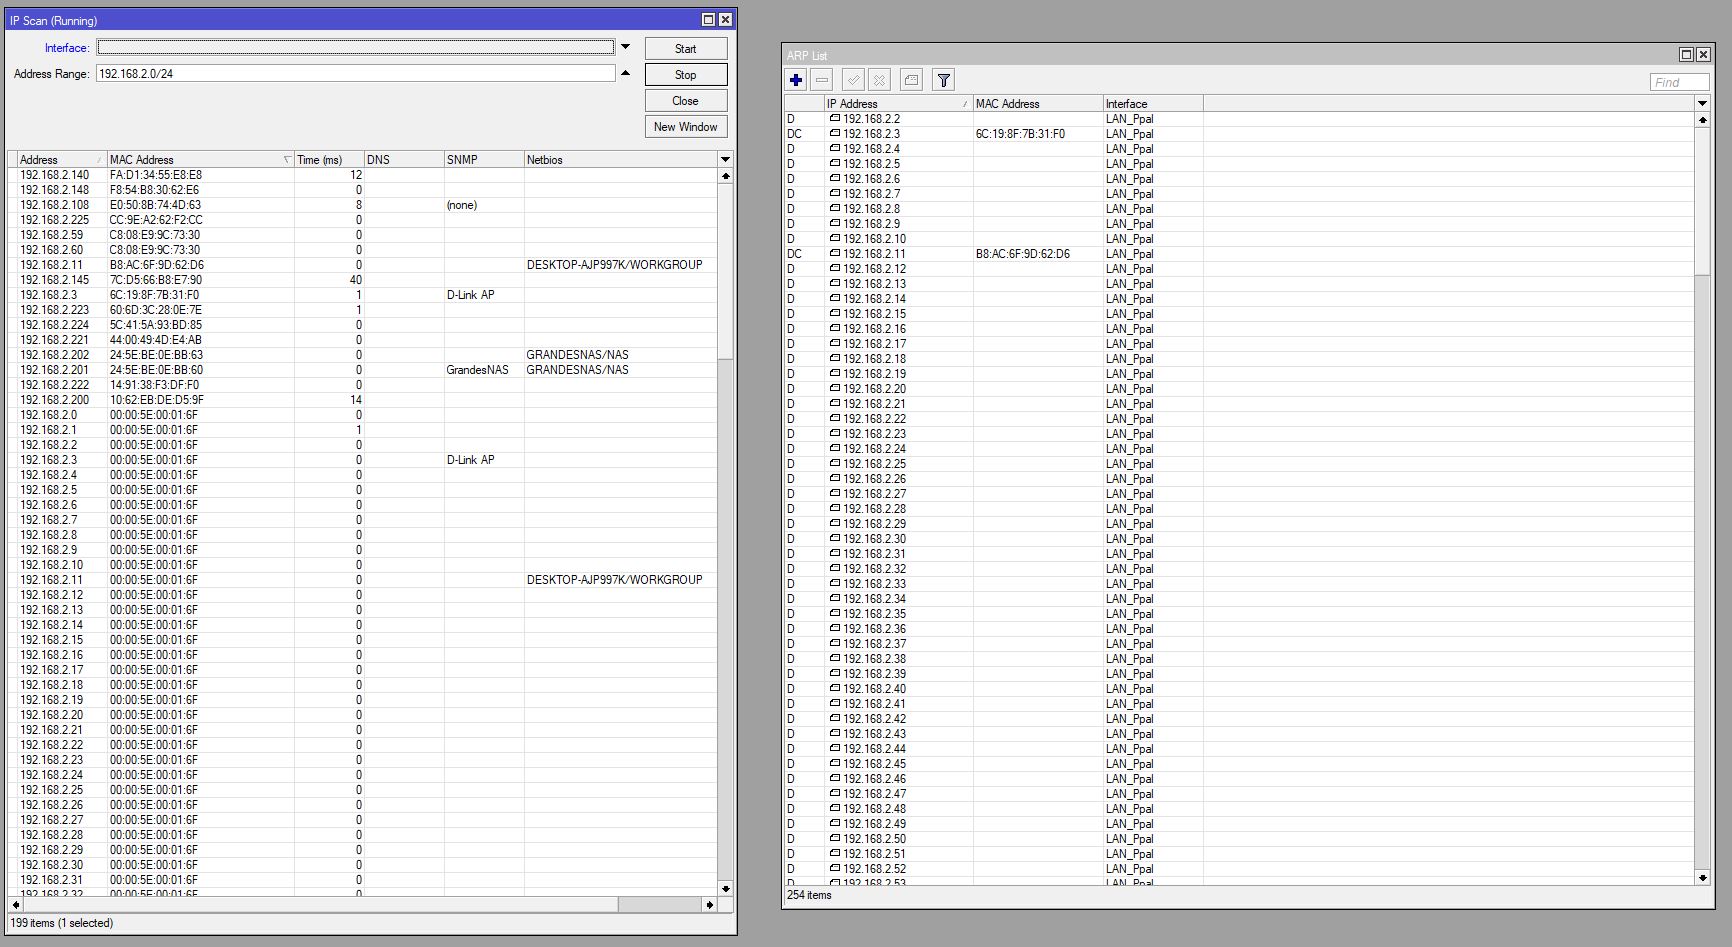Click the scroll-down arrow of ARP List's scrollbar
1732x947 pixels.
[x=1703, y=878]
